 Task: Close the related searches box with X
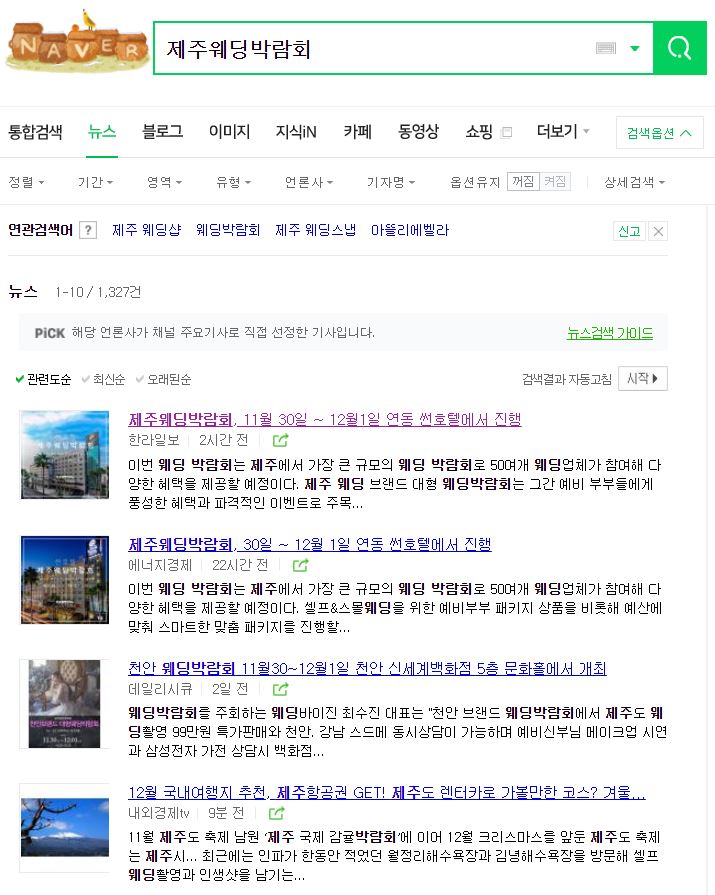pos(658,231)
